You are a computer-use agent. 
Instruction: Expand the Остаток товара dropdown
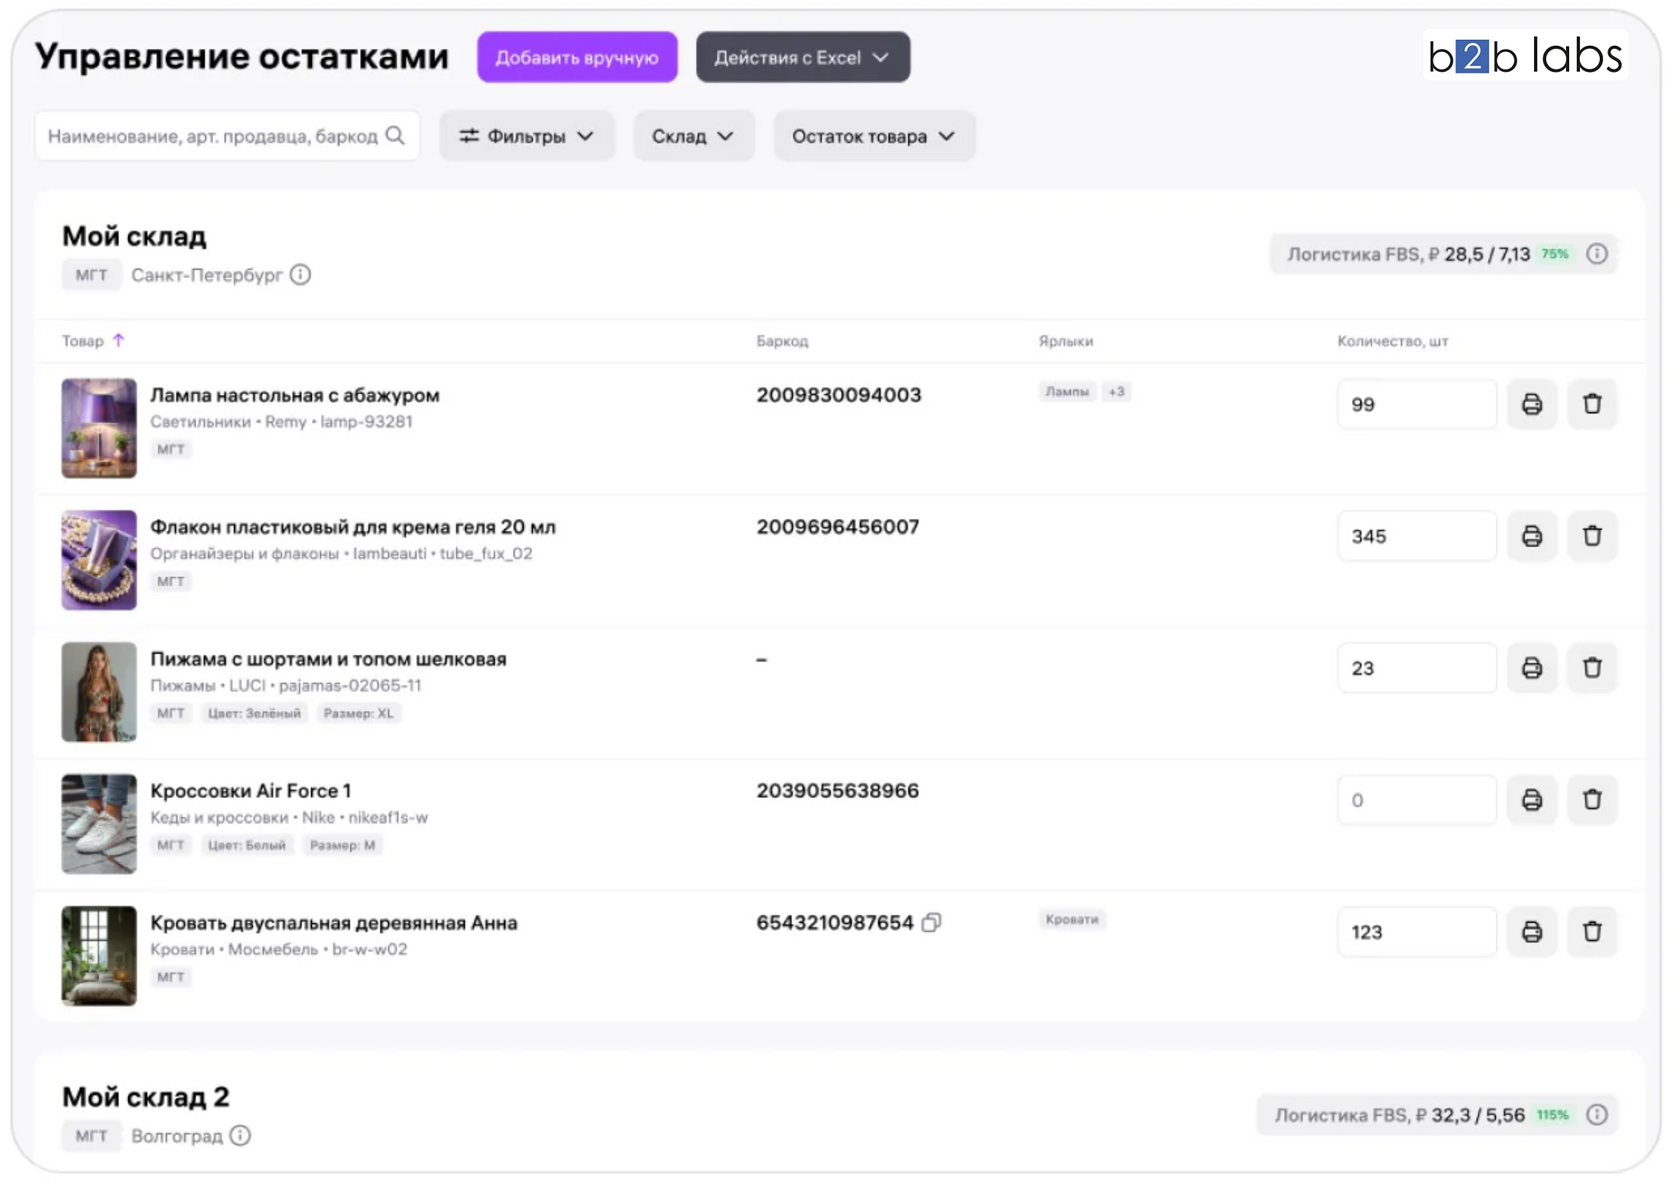pyautogui.click(x=873, y=136)
